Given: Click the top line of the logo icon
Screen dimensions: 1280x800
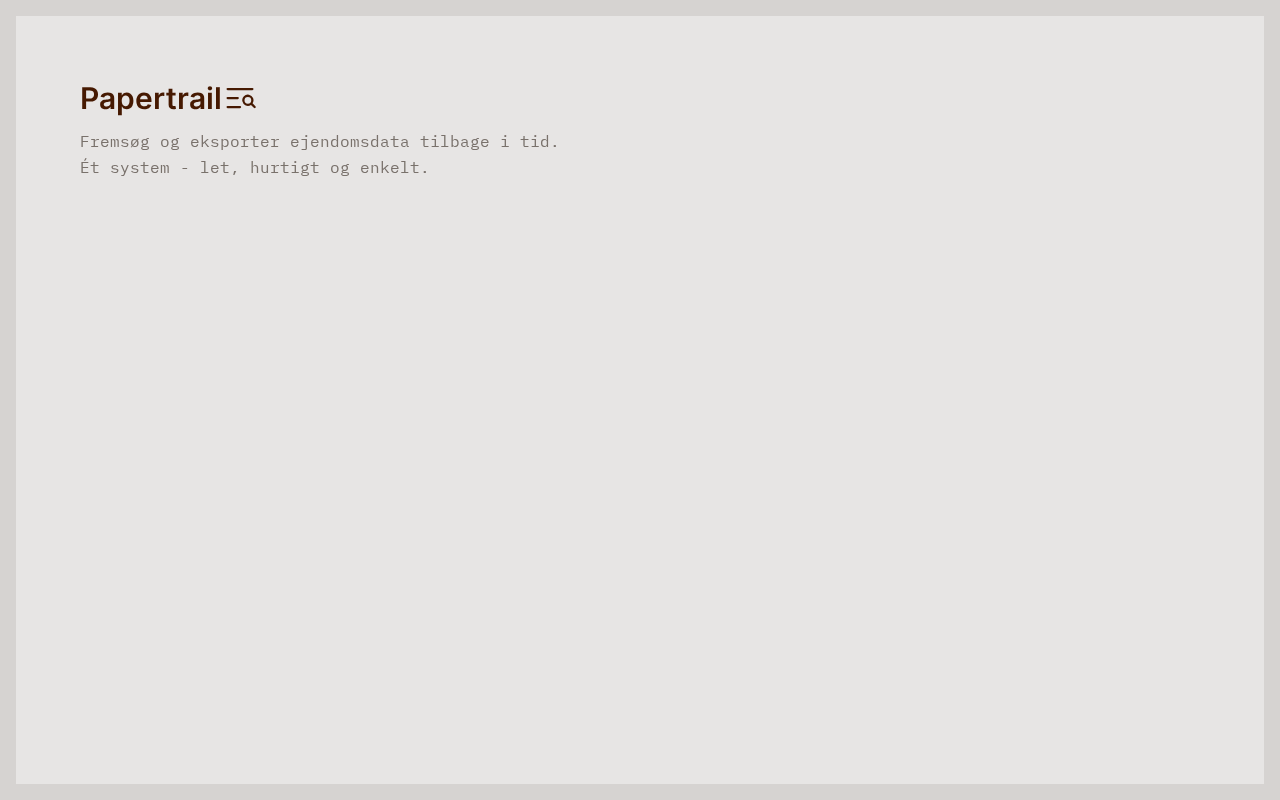Looking at the screenshot, I should coord(240,90).
